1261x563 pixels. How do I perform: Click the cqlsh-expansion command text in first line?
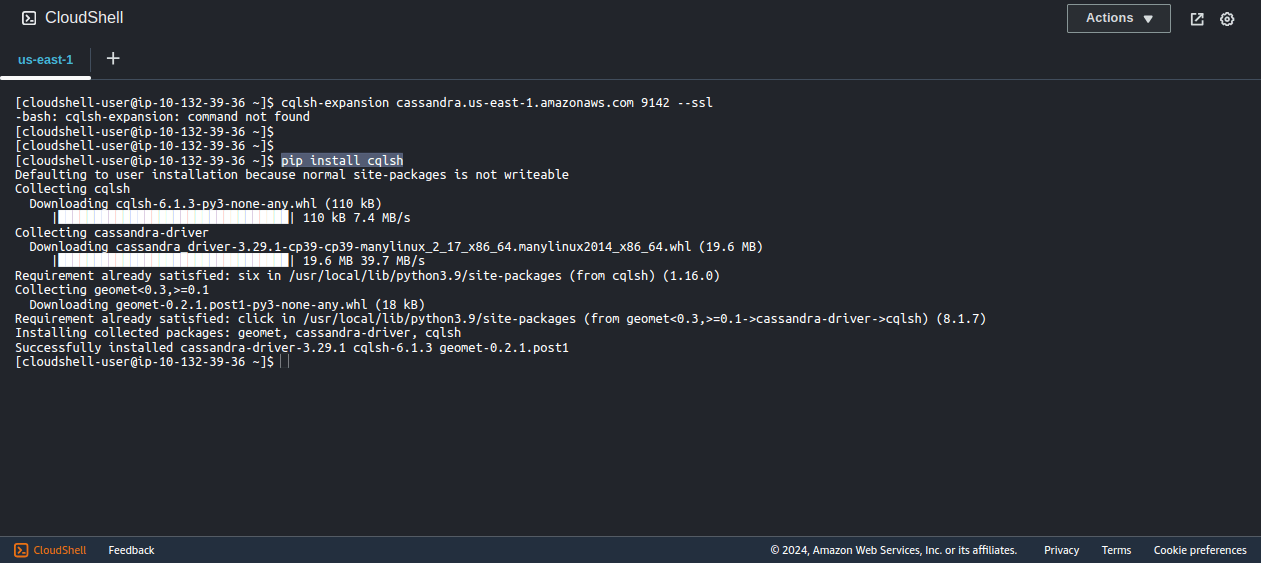pos(334,102)
